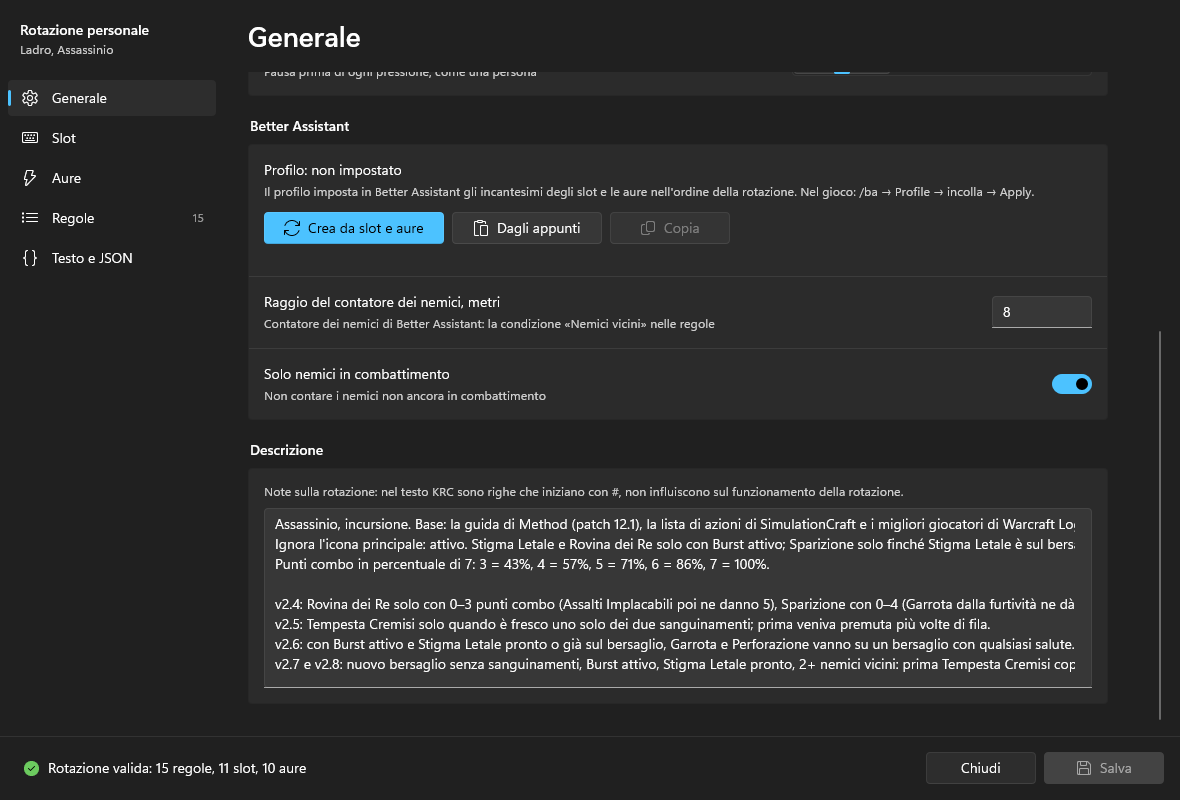Open the Slot section

tap(112, 138)
